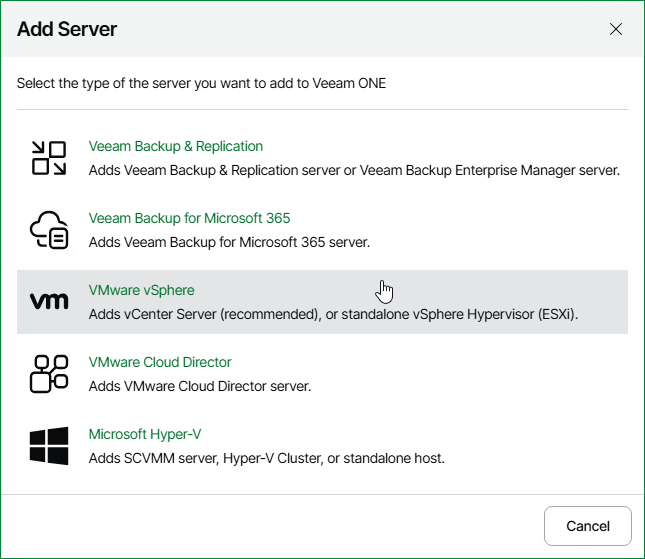Image resolution: width=645 pixels, height=559 pixels.
Task: Click the 'Adds SCVMM server, Hyper-V Cluster' description
Action: 267,458
